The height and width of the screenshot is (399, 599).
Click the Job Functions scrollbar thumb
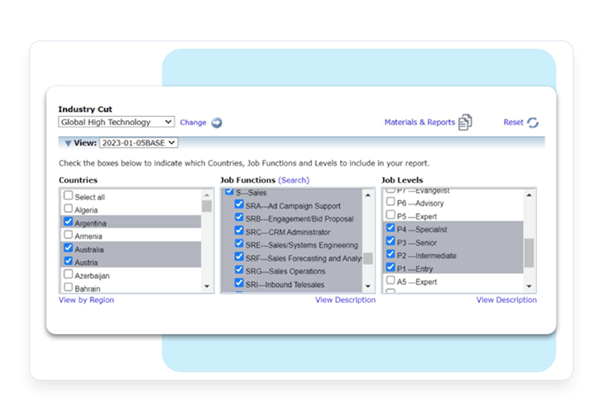[368, 258]
